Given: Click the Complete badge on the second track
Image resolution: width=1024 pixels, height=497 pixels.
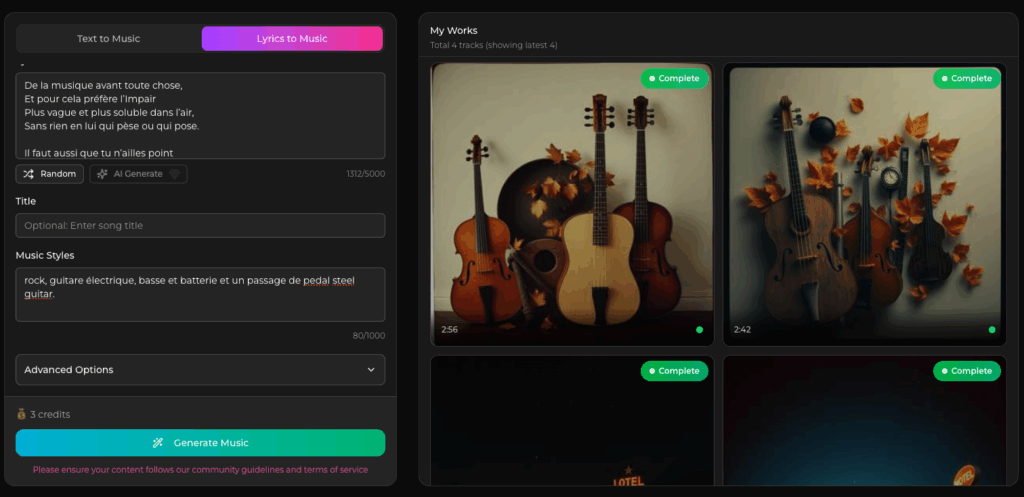Looking at the screenshot, I should 966,78.
